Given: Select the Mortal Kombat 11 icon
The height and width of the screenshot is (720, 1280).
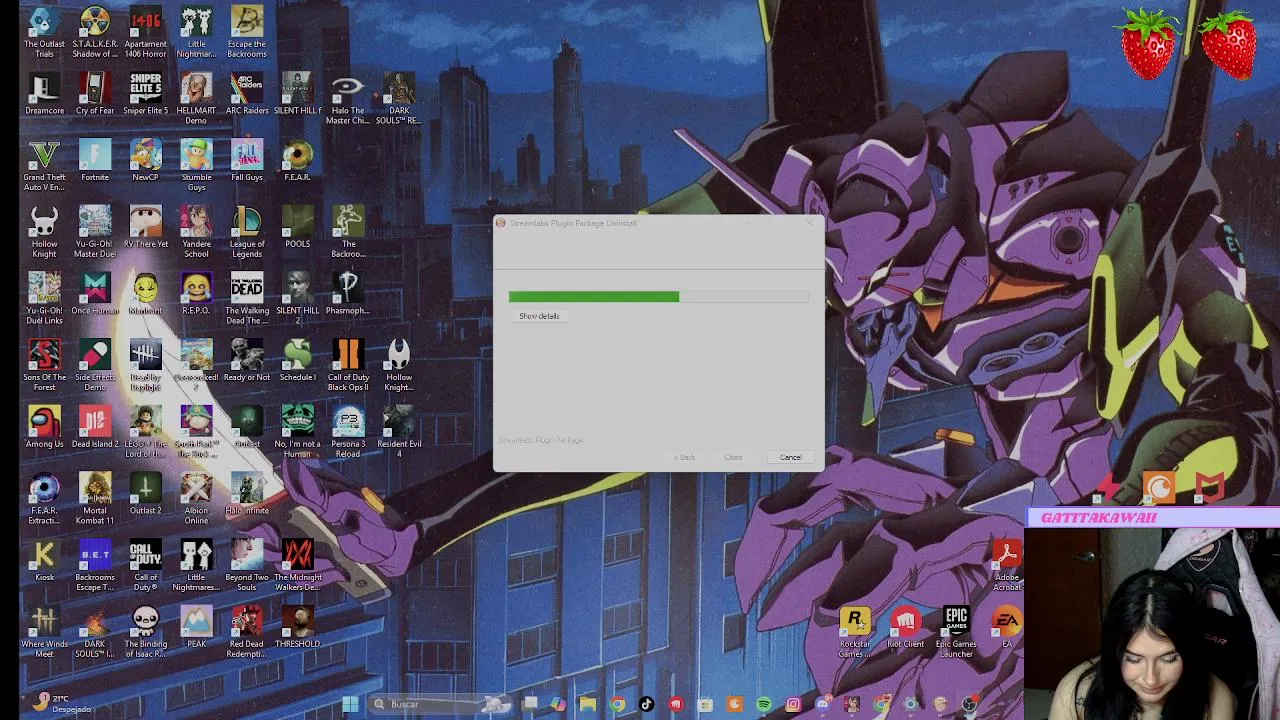Looking at the screenshot, I should coord(95,499).
